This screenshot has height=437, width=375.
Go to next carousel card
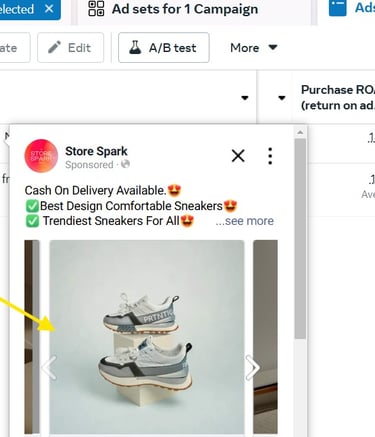(x=252, y=368)
